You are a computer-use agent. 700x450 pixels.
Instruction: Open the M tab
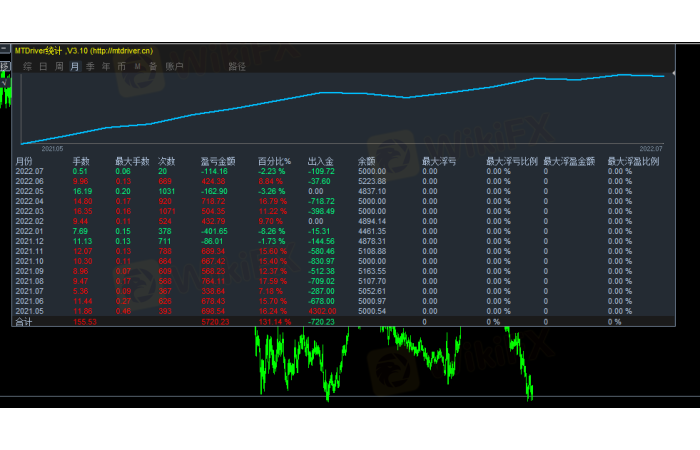click(138, 67)
